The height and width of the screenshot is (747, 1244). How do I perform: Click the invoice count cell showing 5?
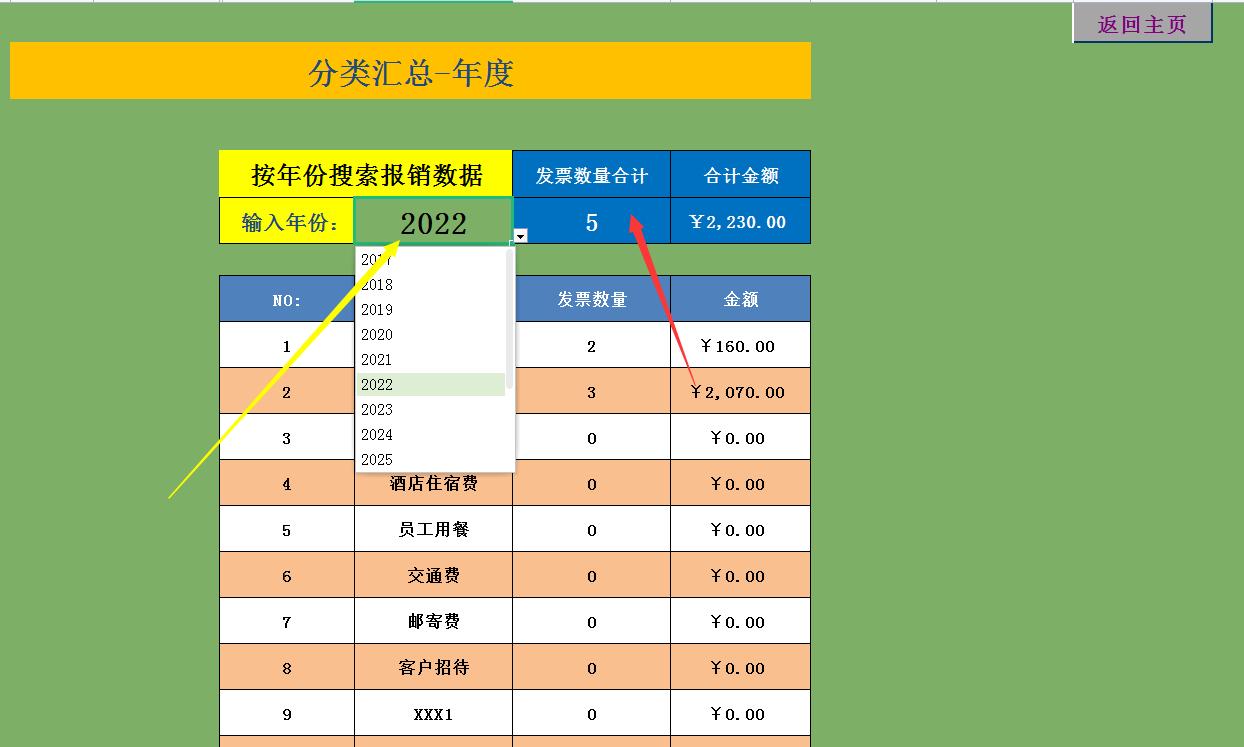tap(590, 221)
